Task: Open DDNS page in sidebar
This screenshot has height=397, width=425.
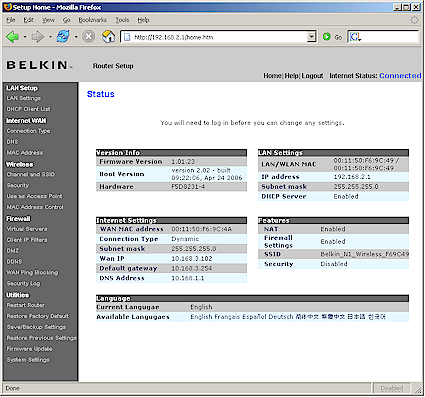Action: coord(14,262)
